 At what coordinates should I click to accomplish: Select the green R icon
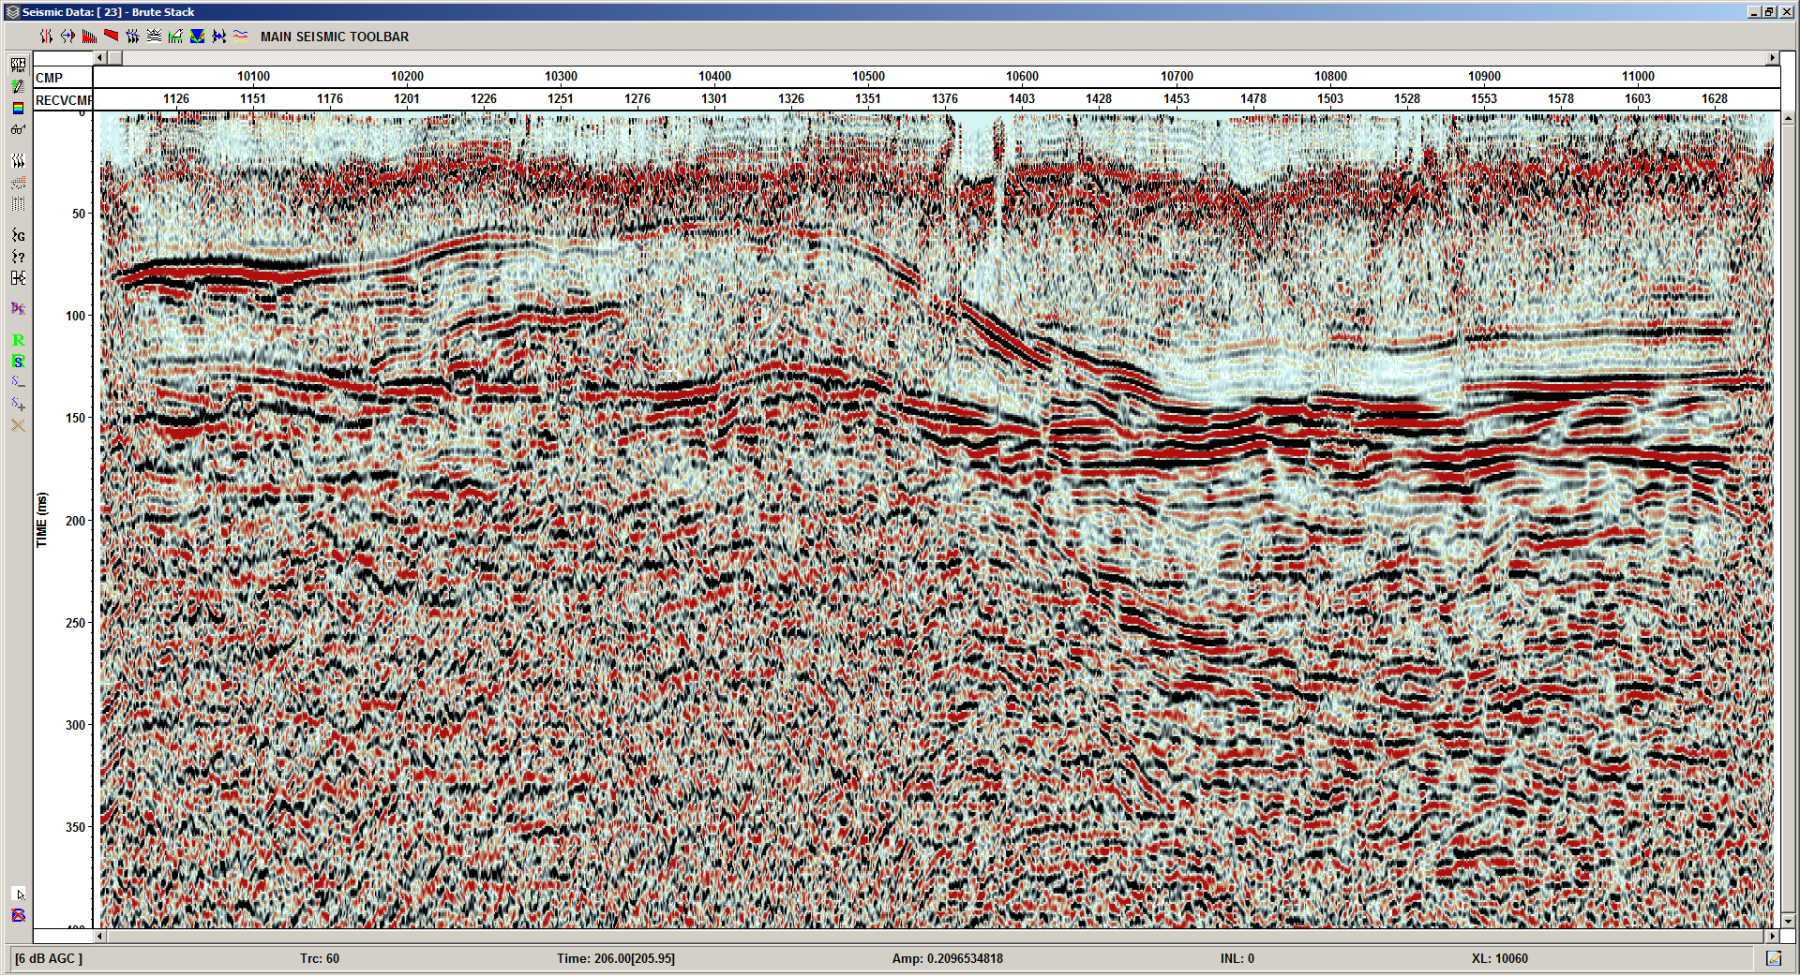click(x=18, y=340)
